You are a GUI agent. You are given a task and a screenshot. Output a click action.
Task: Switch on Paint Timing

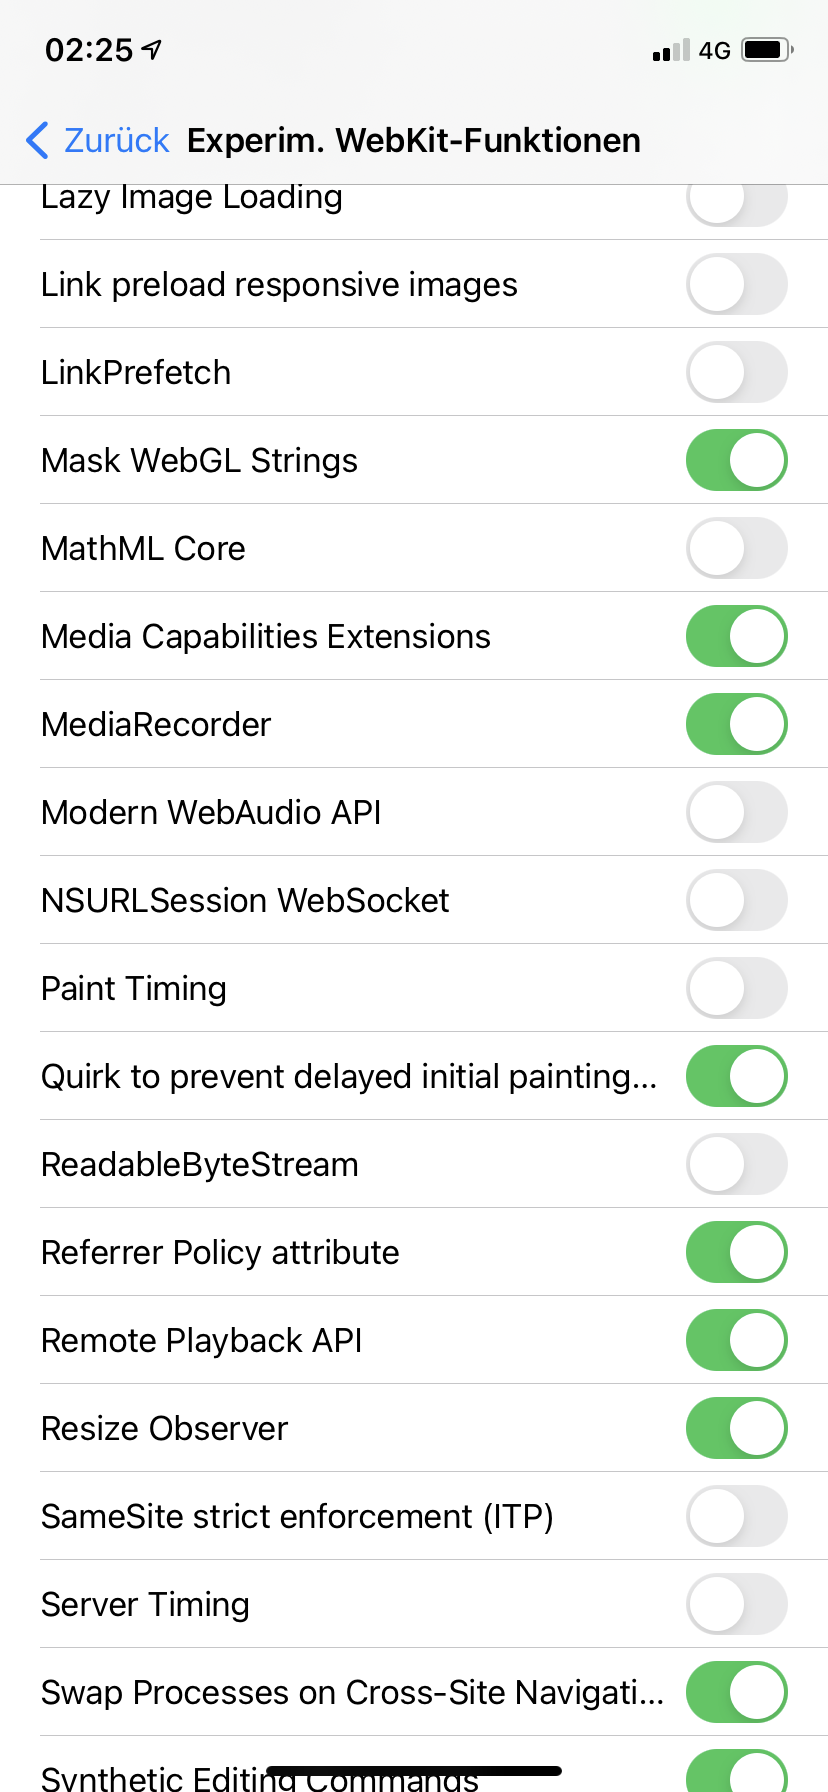[x=736, y=988]
